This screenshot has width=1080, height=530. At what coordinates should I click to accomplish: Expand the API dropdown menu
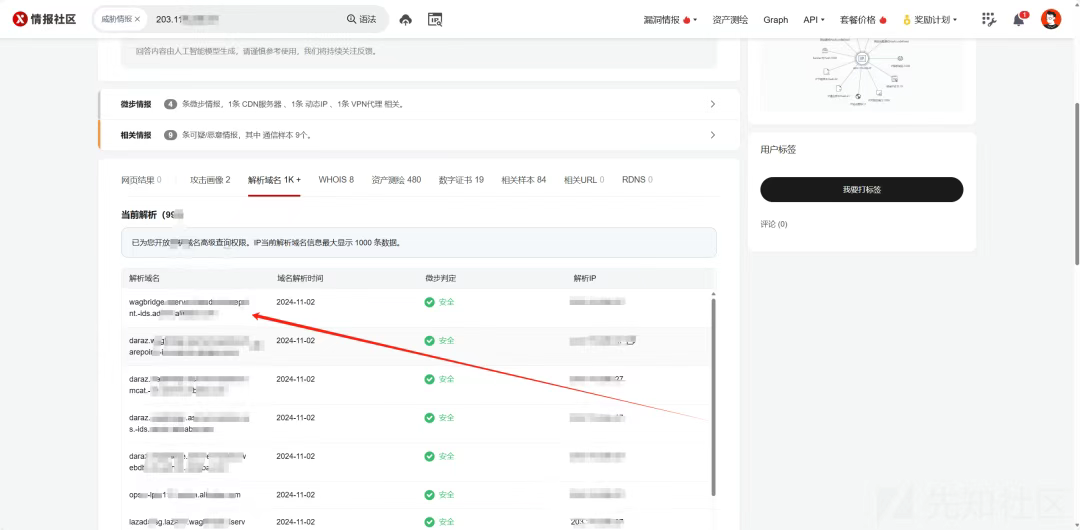point(813,20)
